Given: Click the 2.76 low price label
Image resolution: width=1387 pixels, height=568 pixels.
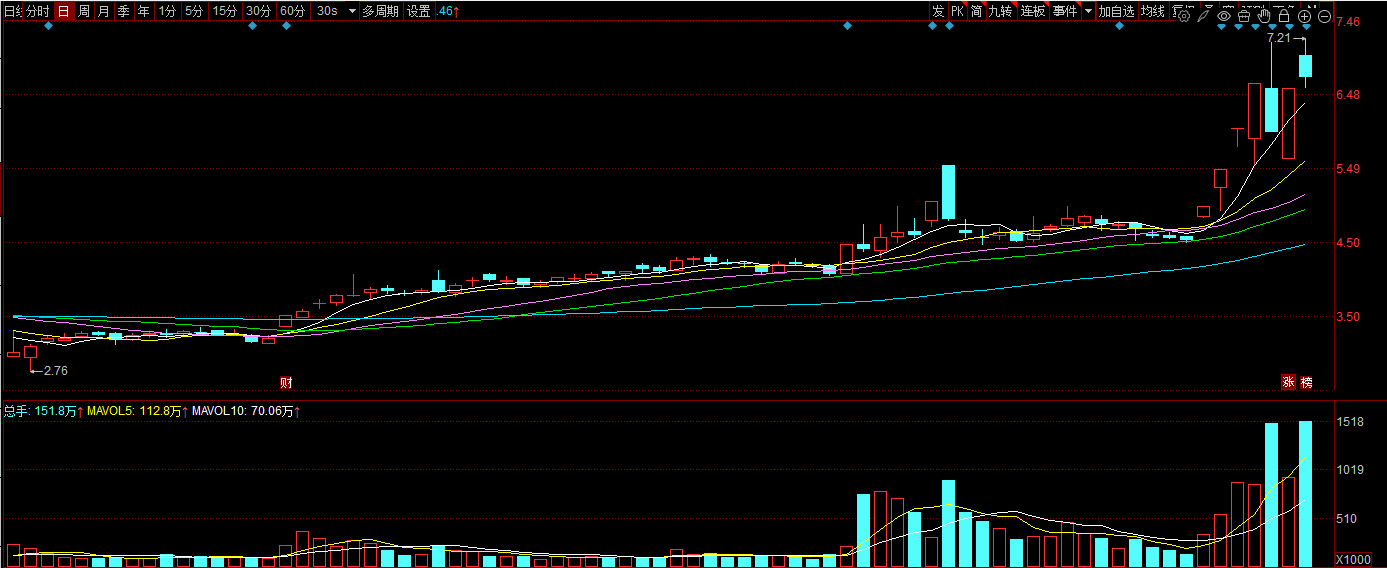Looking at the screenshot, I should point(55,370).
